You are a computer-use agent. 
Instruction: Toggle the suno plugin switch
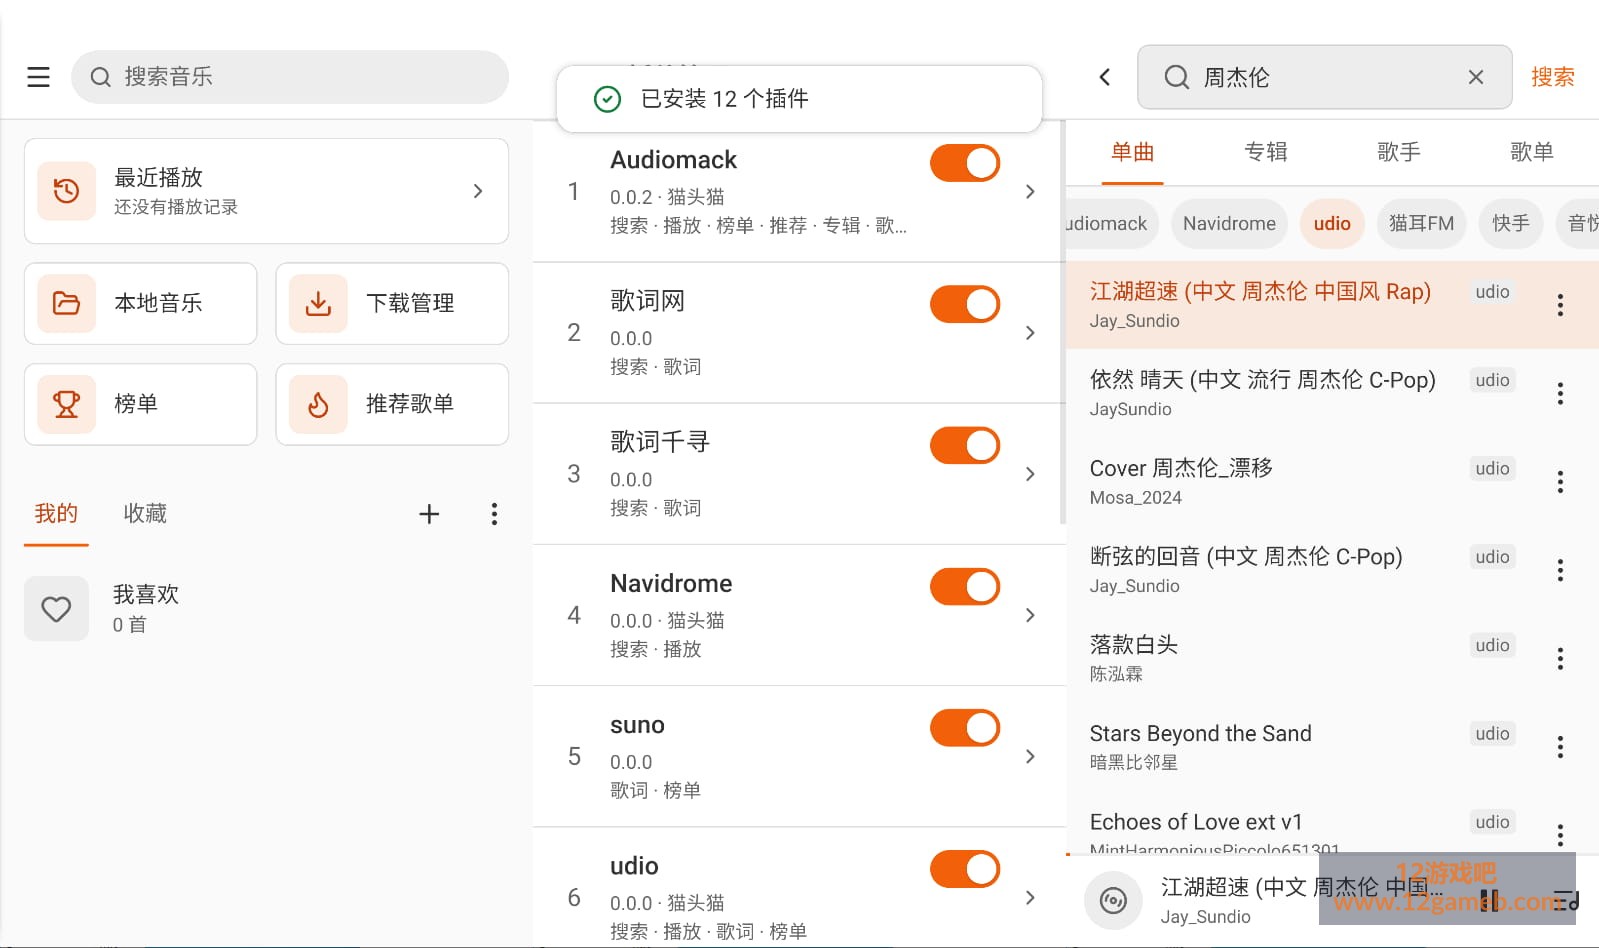click(965, 728)
